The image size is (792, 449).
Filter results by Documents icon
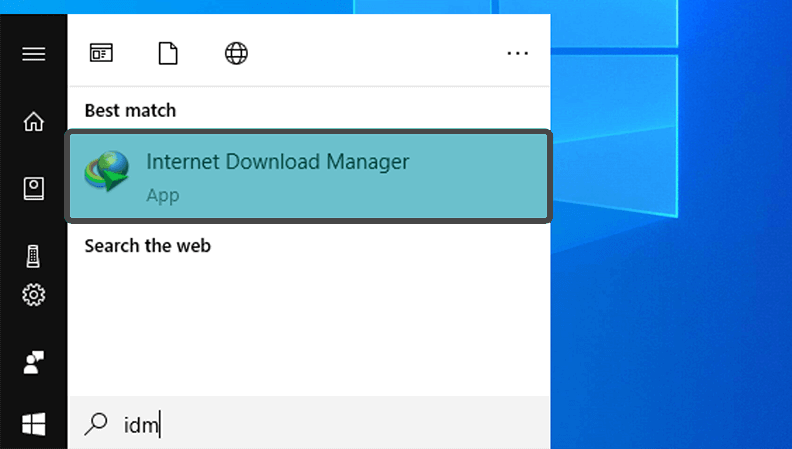[168, 53]
